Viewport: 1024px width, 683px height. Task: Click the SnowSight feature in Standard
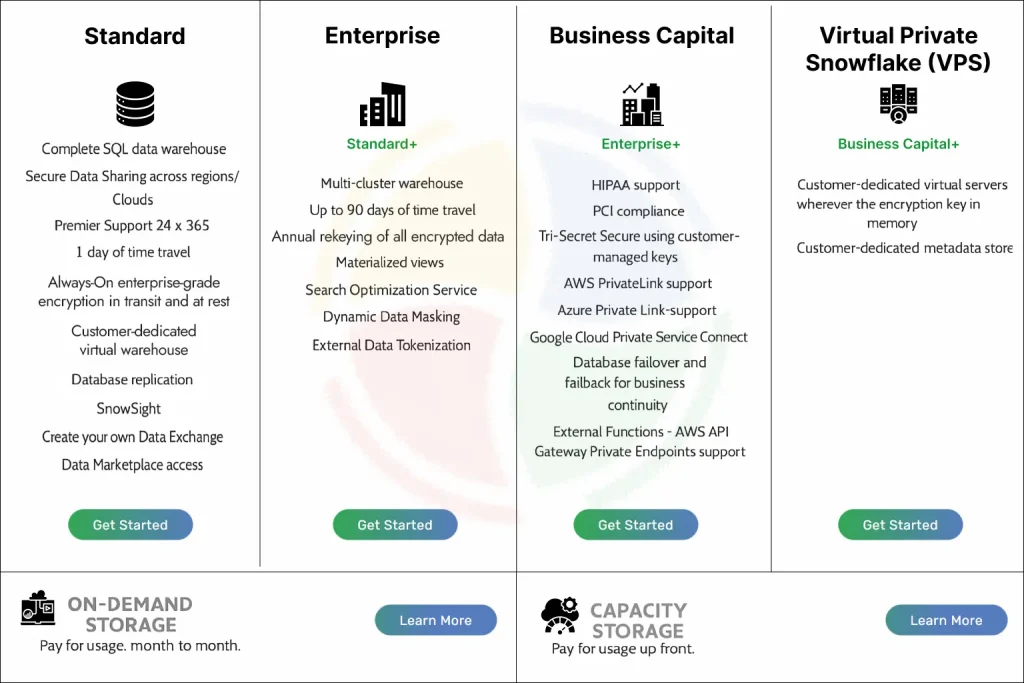[129, 409]
